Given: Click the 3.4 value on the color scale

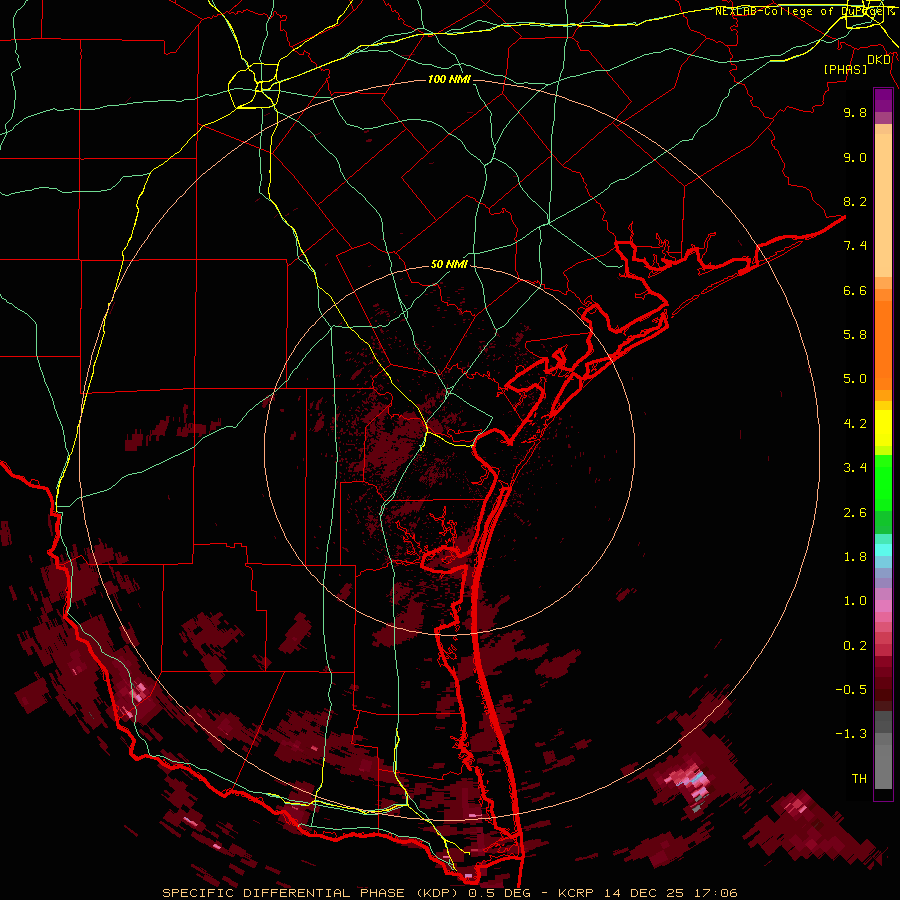Looking at the screenshot, I should [855, 468].
